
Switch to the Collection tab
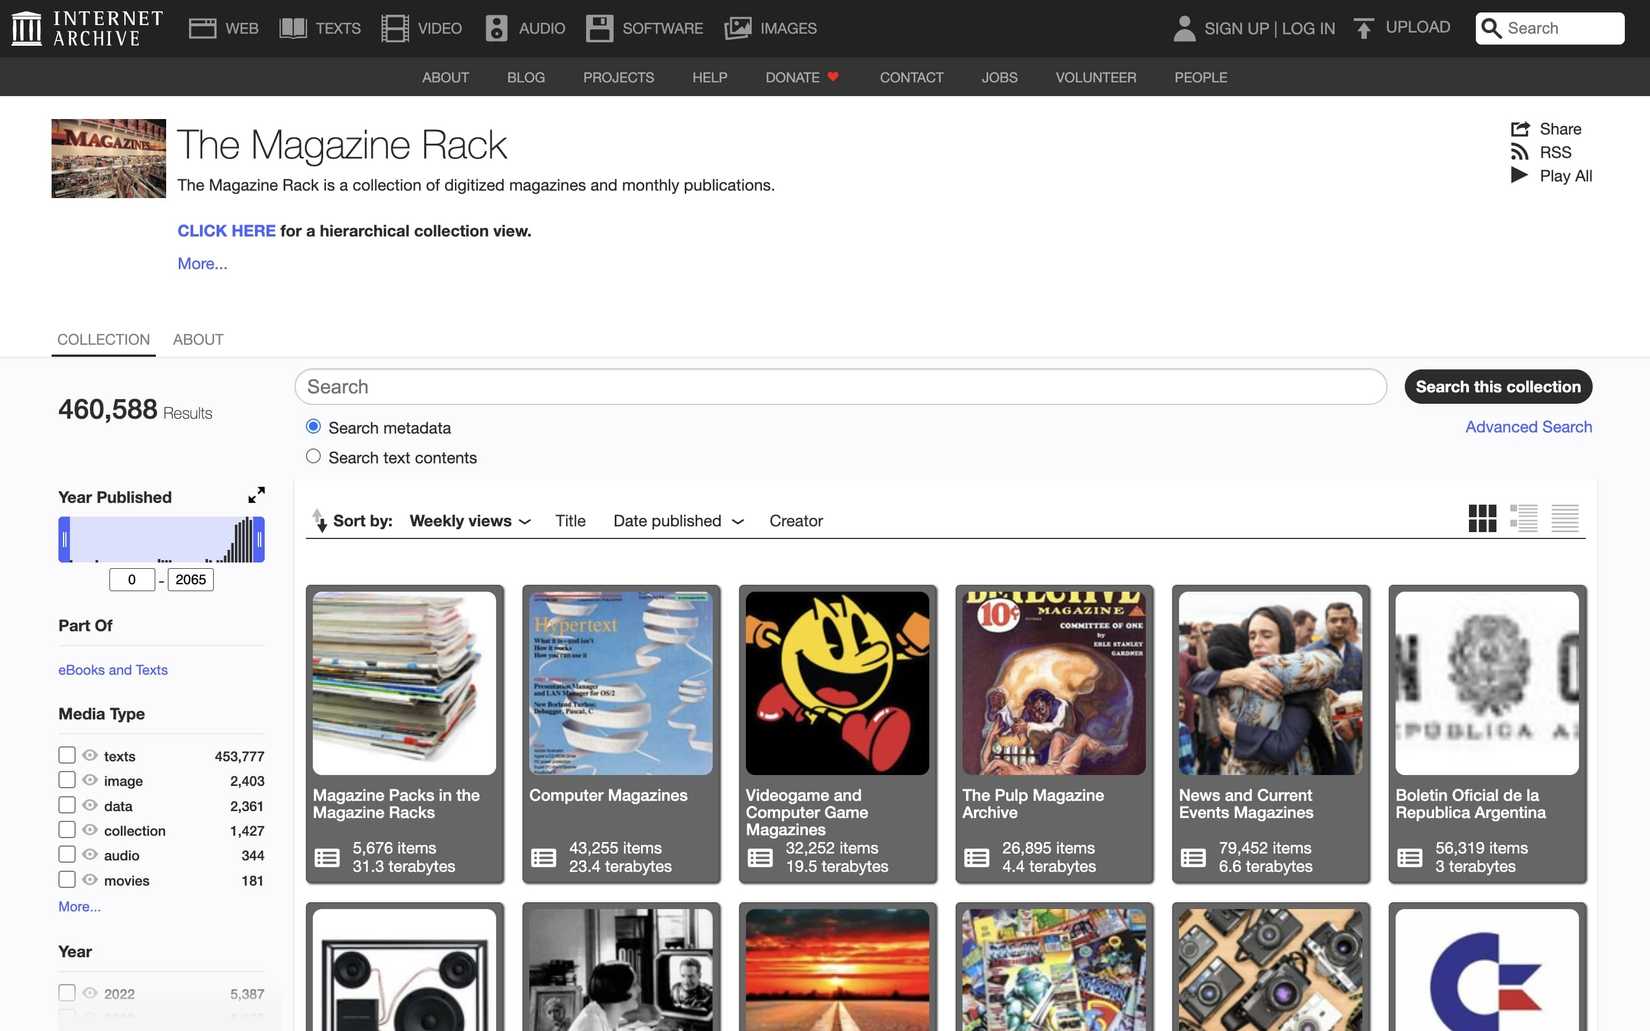pos(103,339)
